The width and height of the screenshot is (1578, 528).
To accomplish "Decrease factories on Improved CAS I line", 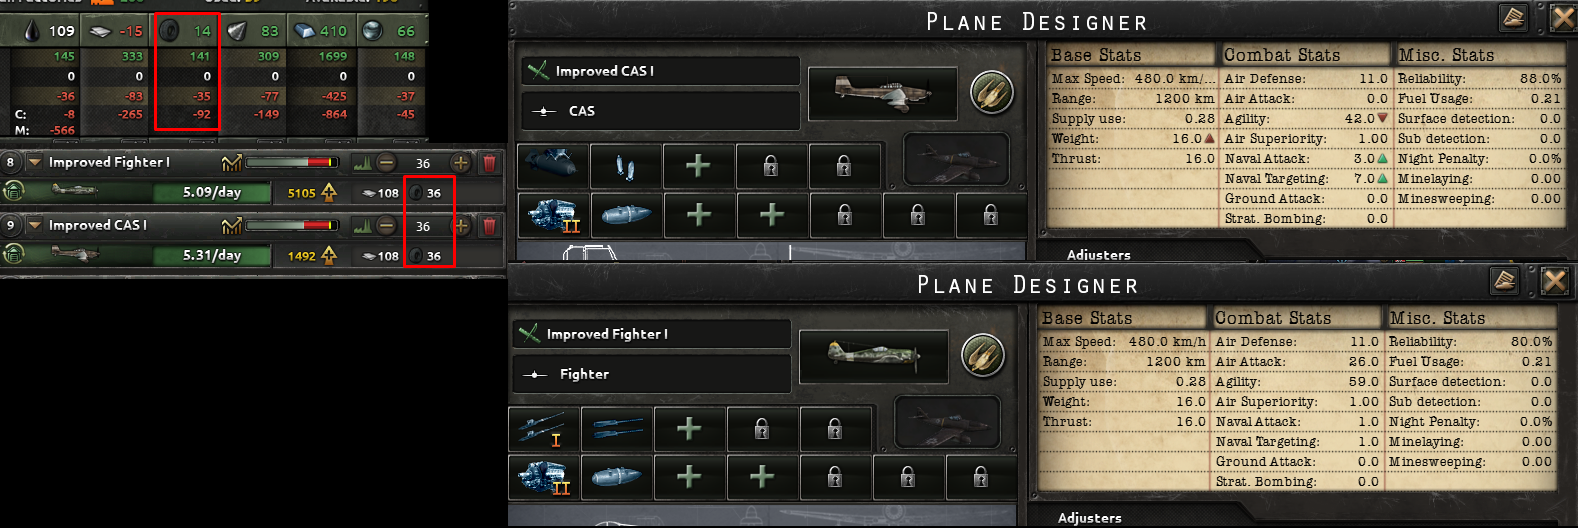I will coord(386,226).
